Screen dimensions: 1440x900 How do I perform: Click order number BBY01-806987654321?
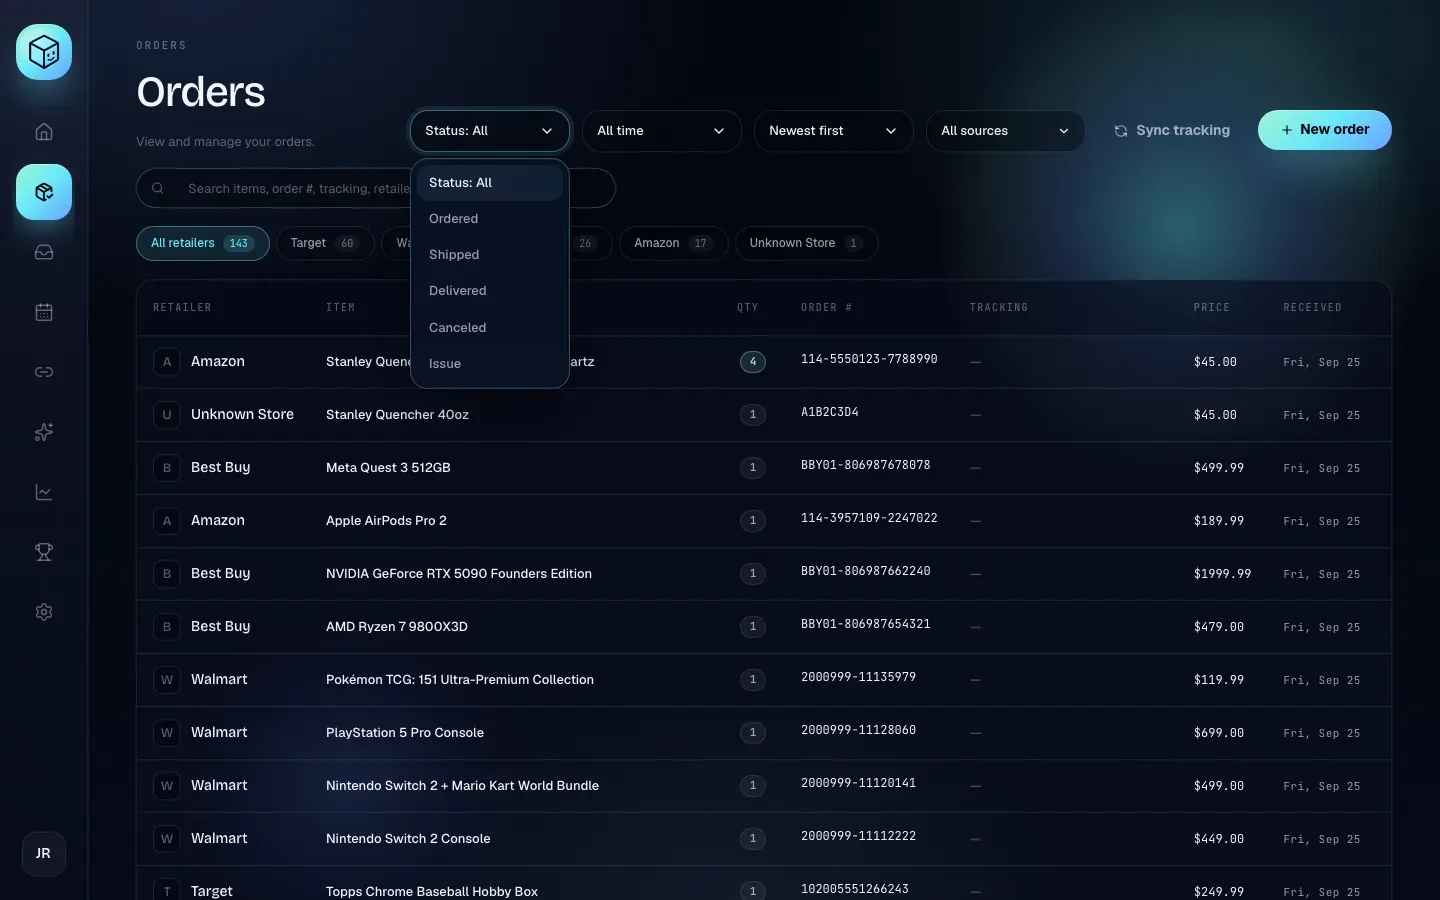pos(865,624)
